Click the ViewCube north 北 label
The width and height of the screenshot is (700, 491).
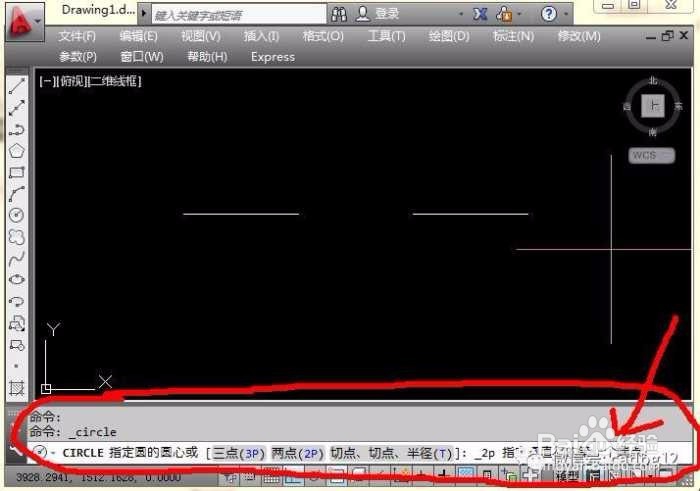pyautogui.click(x=653, y=81)
